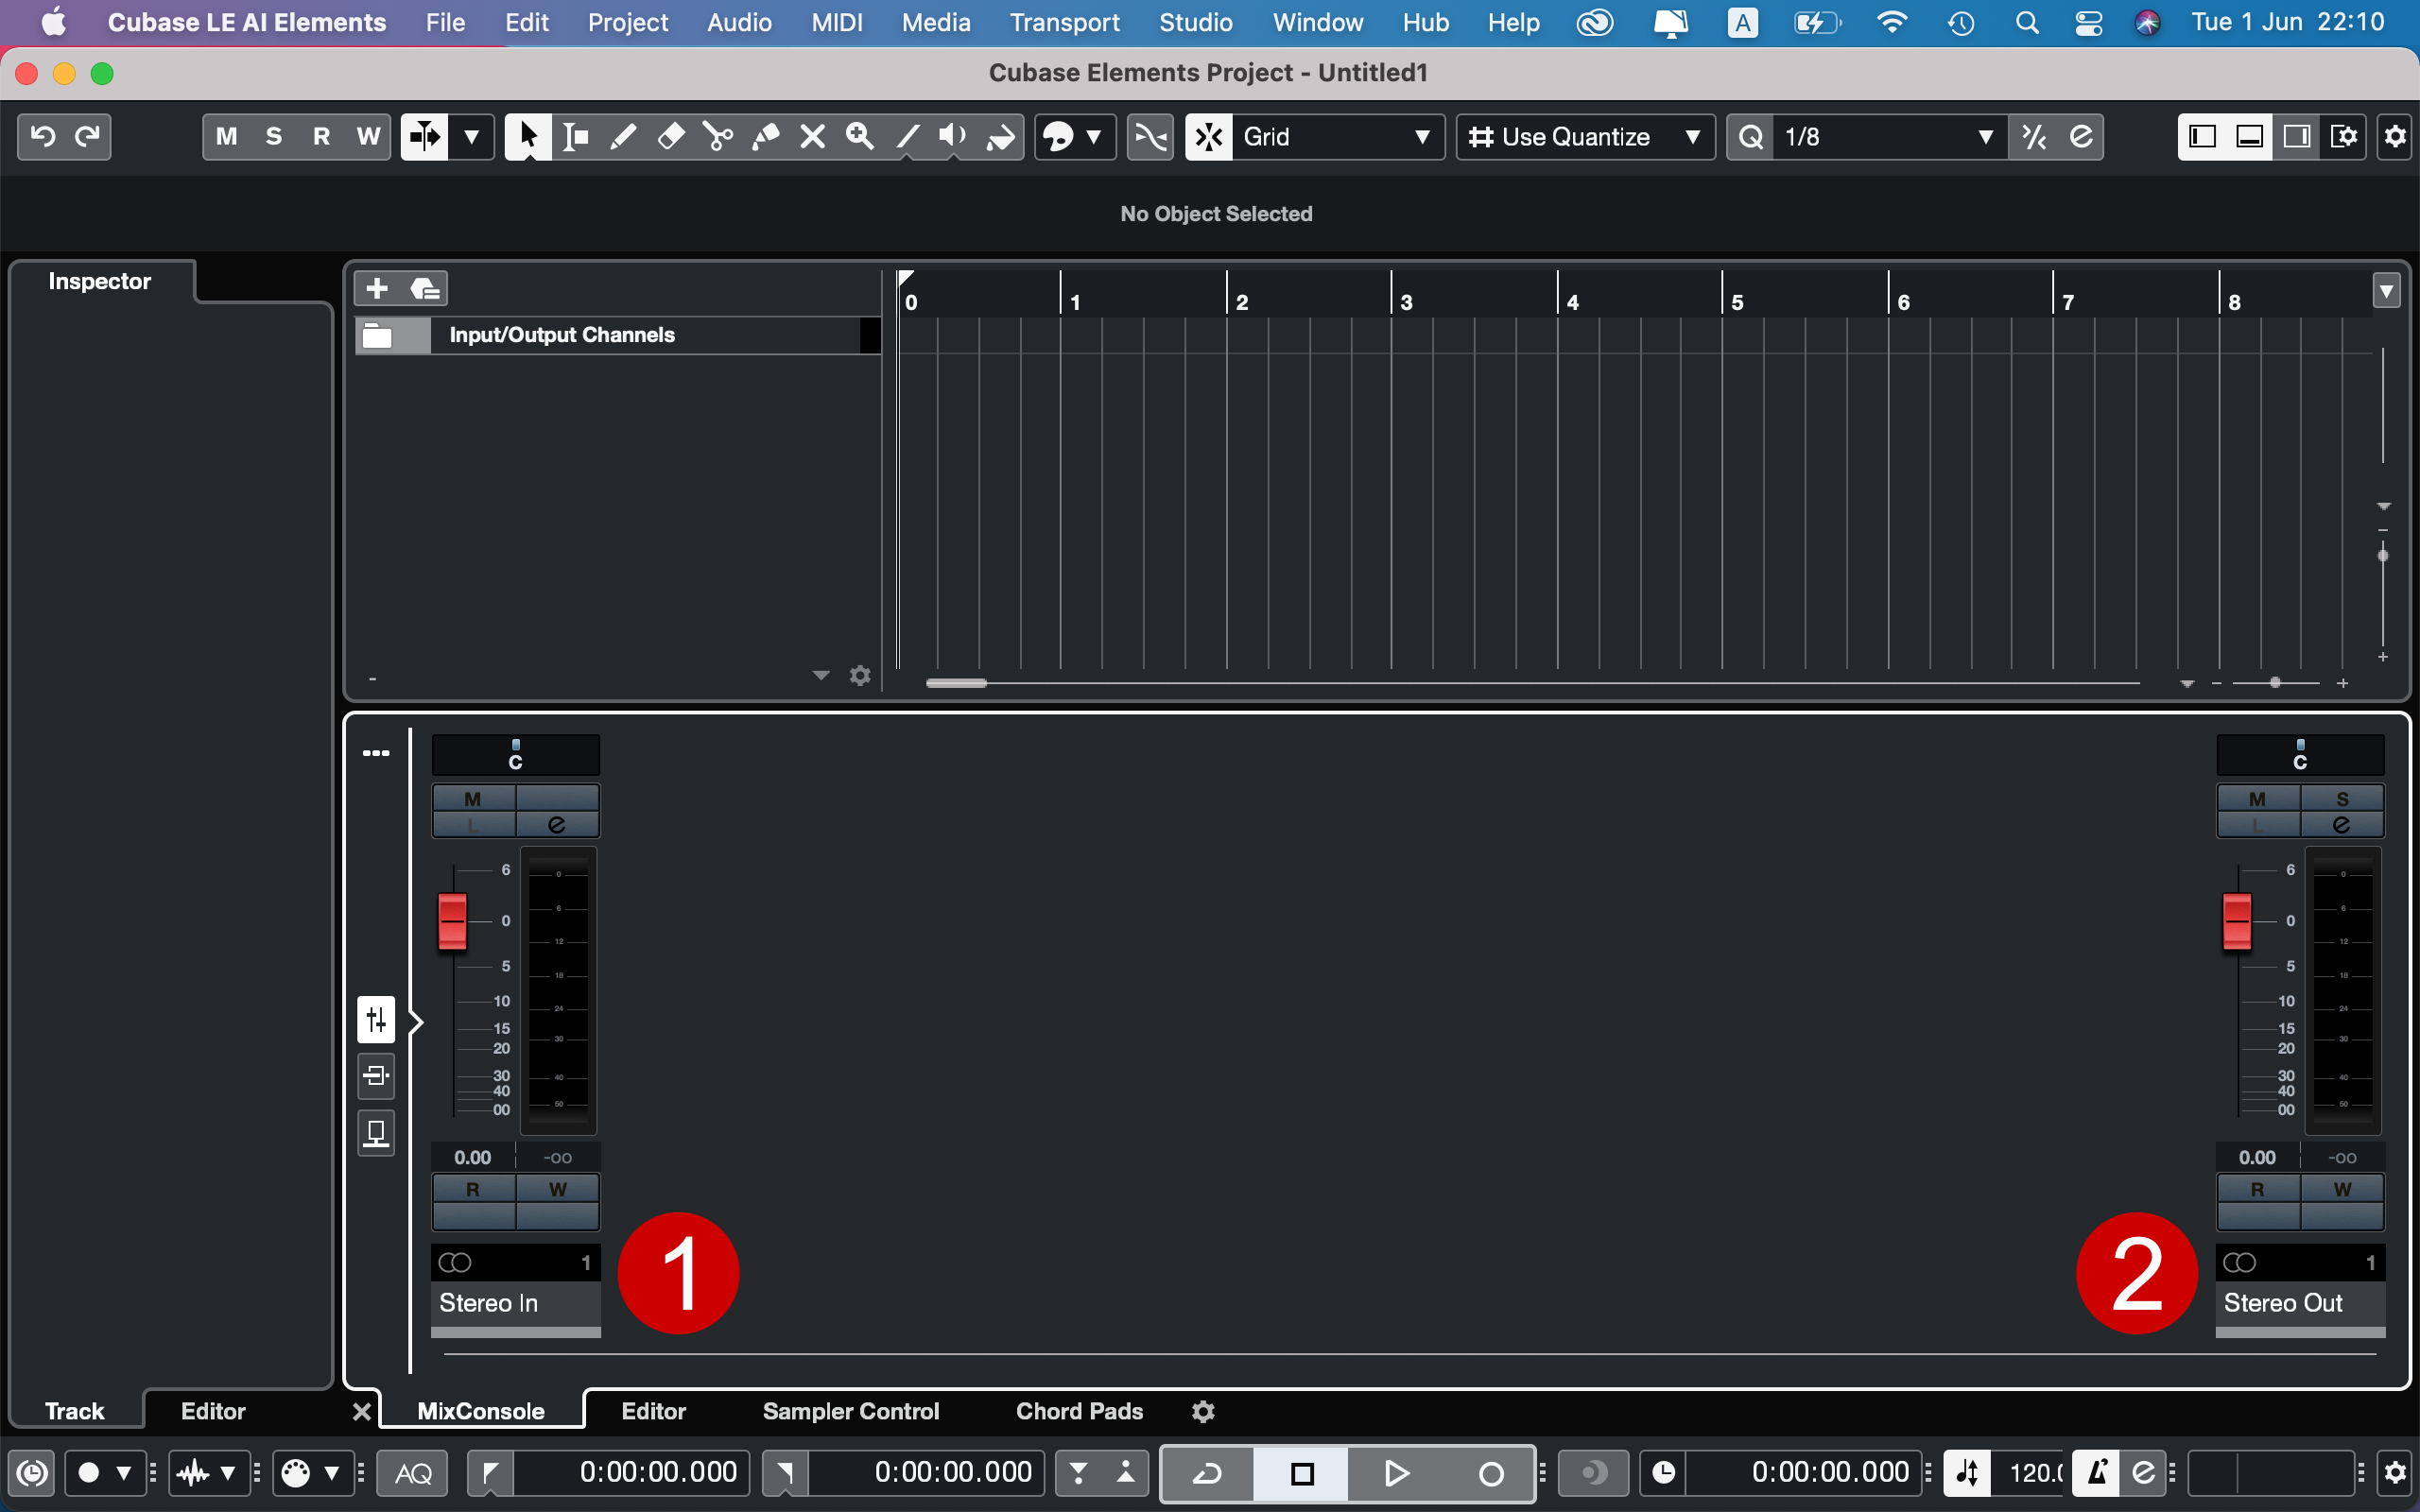Viewport: 2420px width, 1512px height.
Task: Open the MixConsole three-dot function menu
Action: click(376, 753)
